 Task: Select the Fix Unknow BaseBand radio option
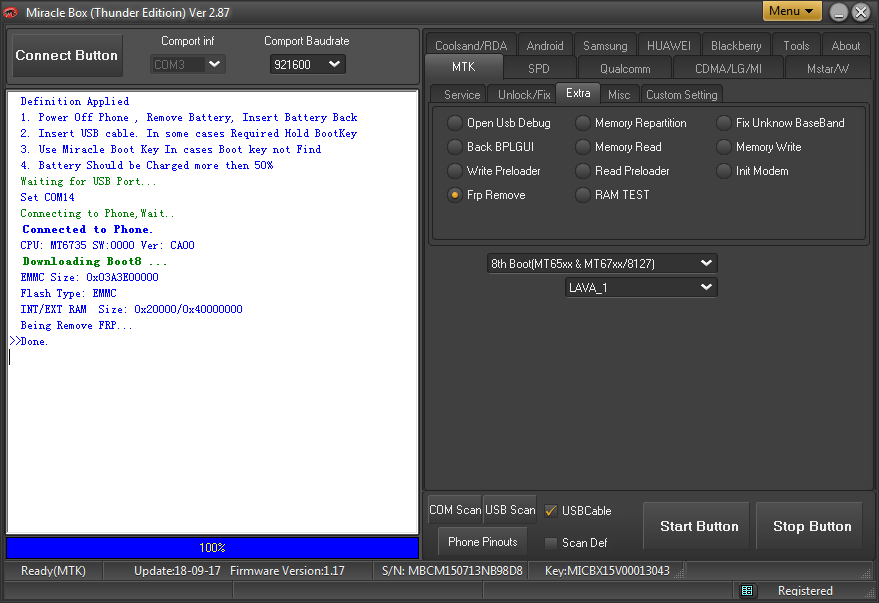tap(724, 123)
